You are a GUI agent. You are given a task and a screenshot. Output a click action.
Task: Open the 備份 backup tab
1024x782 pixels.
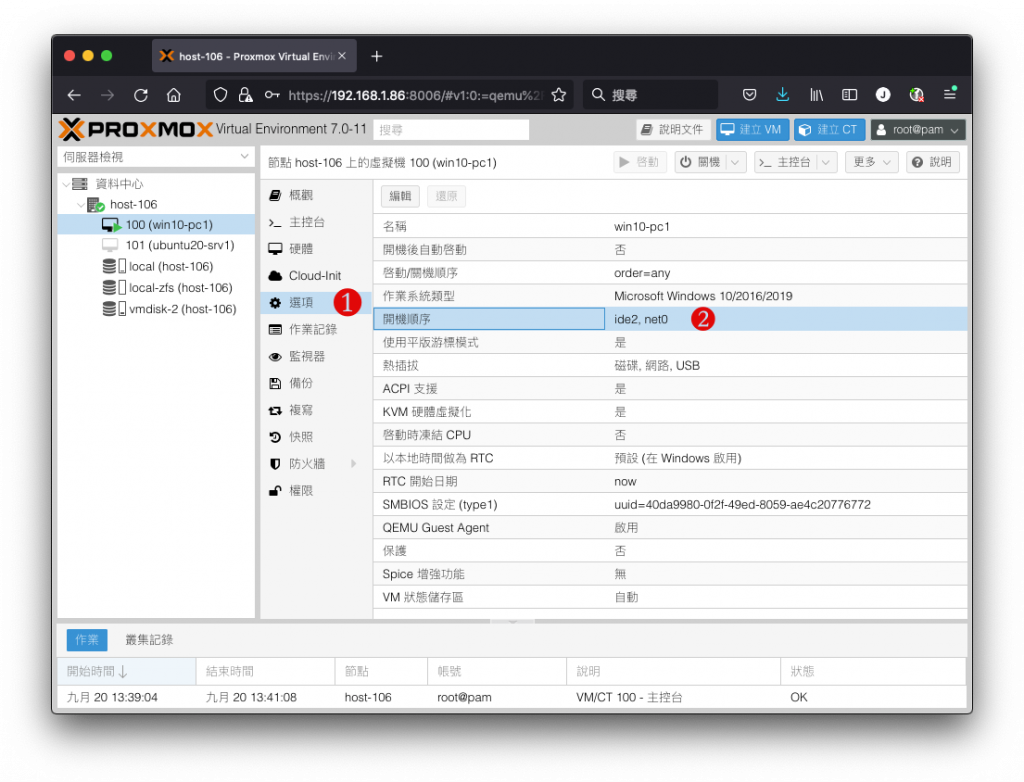pos(316,383)
